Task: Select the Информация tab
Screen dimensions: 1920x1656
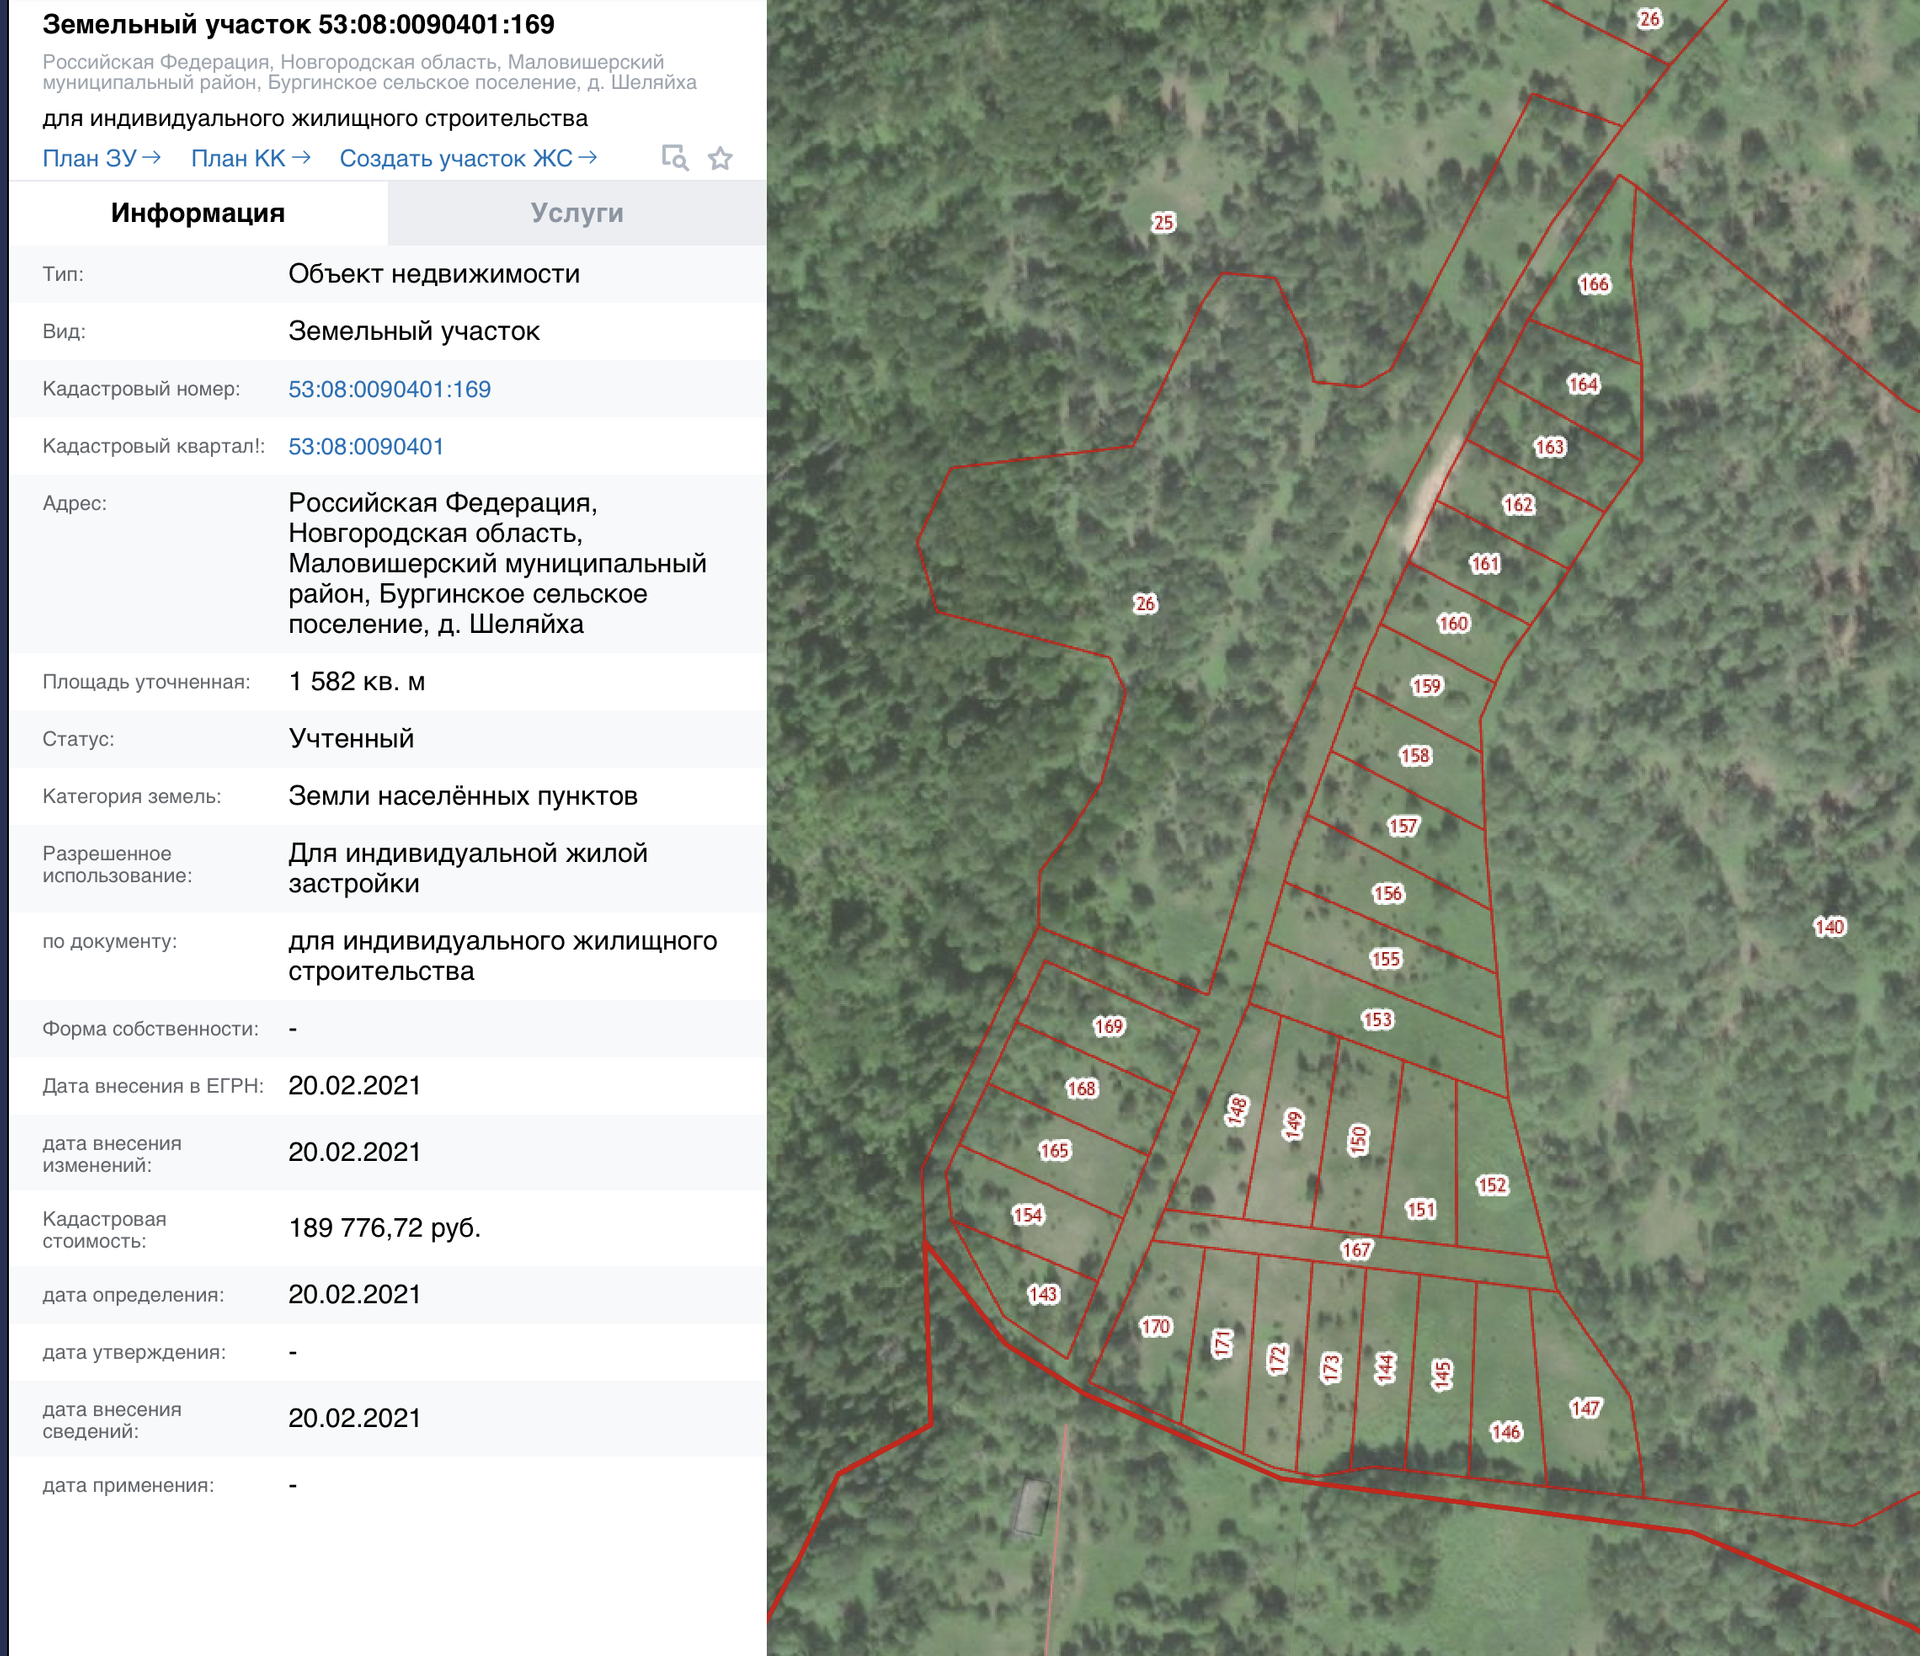Action: coord(198,213)
